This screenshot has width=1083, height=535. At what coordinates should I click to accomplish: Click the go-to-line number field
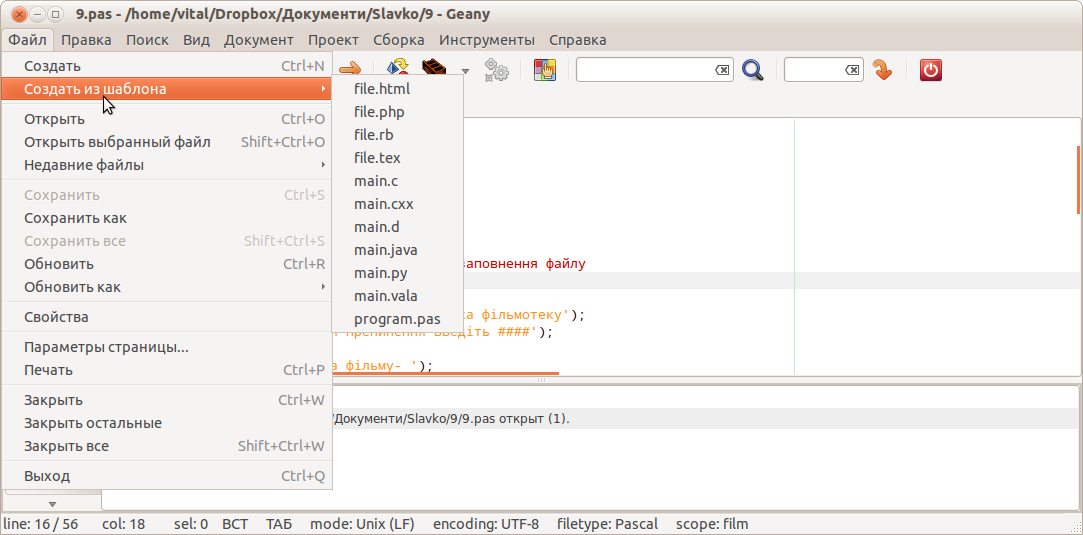point(823,70)
